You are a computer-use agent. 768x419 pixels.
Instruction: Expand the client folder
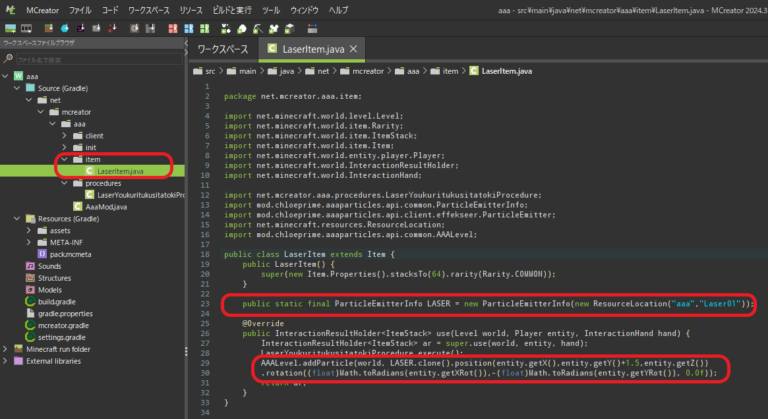pyautogui.click(x=65, y=135)
